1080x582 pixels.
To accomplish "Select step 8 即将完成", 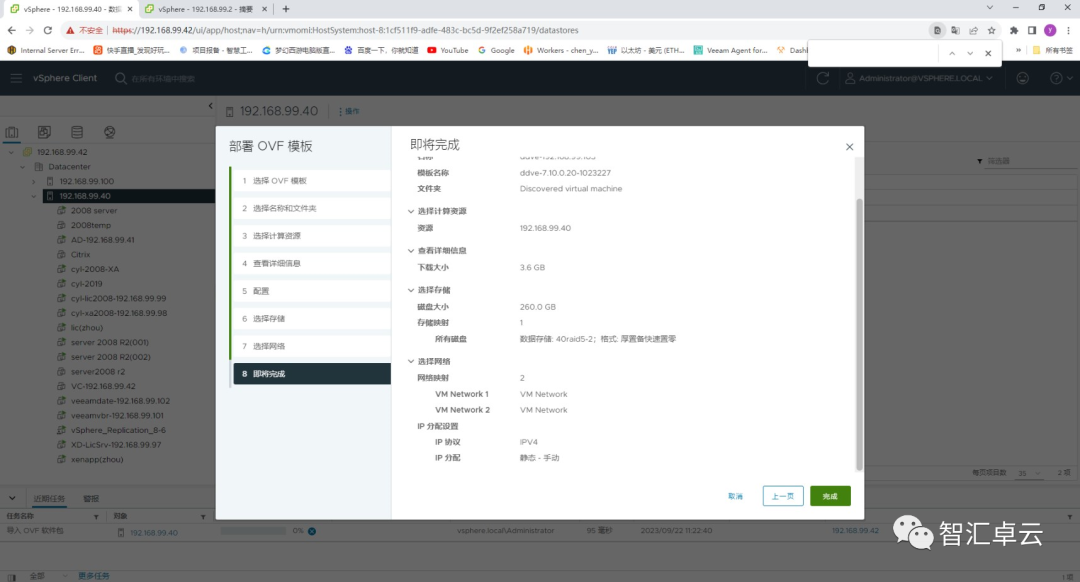I will click(311, 373).
